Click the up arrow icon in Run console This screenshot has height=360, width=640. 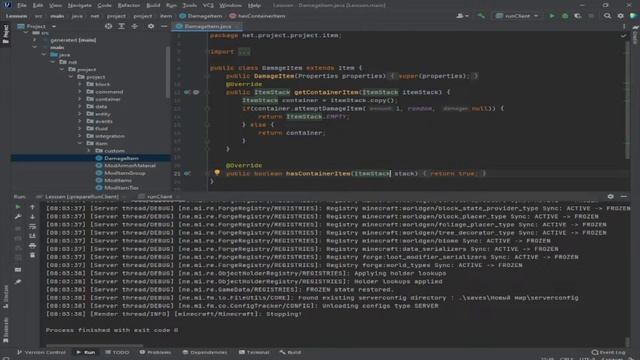tap(32, 207)
